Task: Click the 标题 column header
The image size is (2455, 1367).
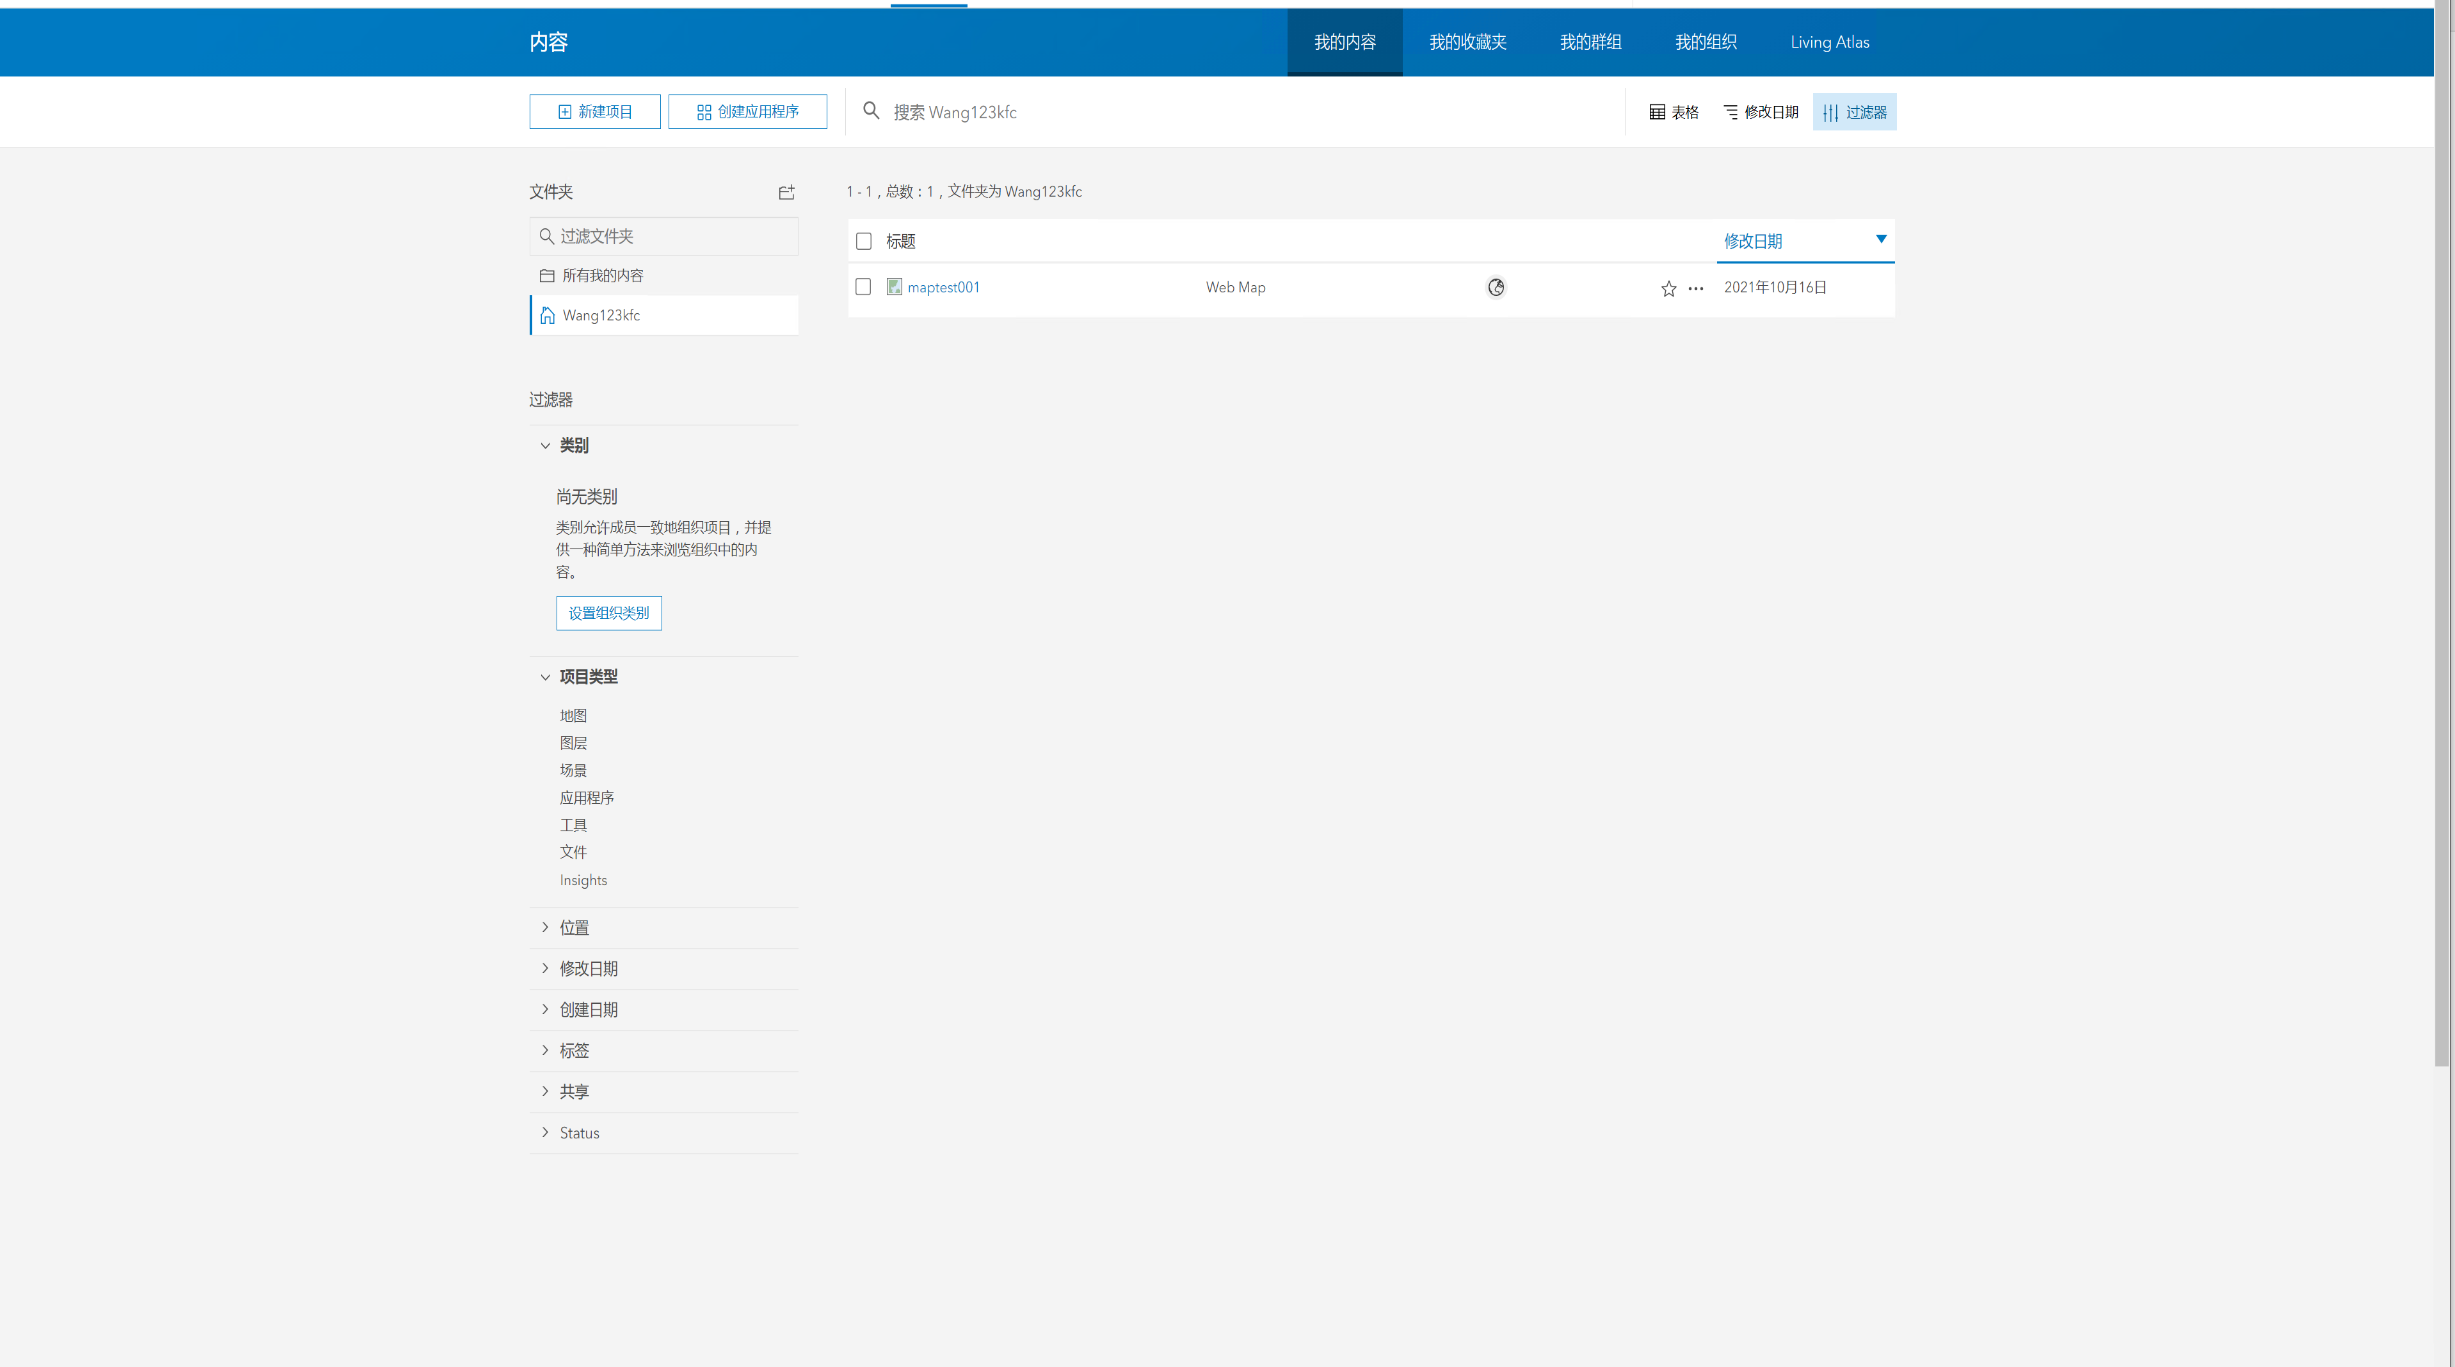Action: 901,241
